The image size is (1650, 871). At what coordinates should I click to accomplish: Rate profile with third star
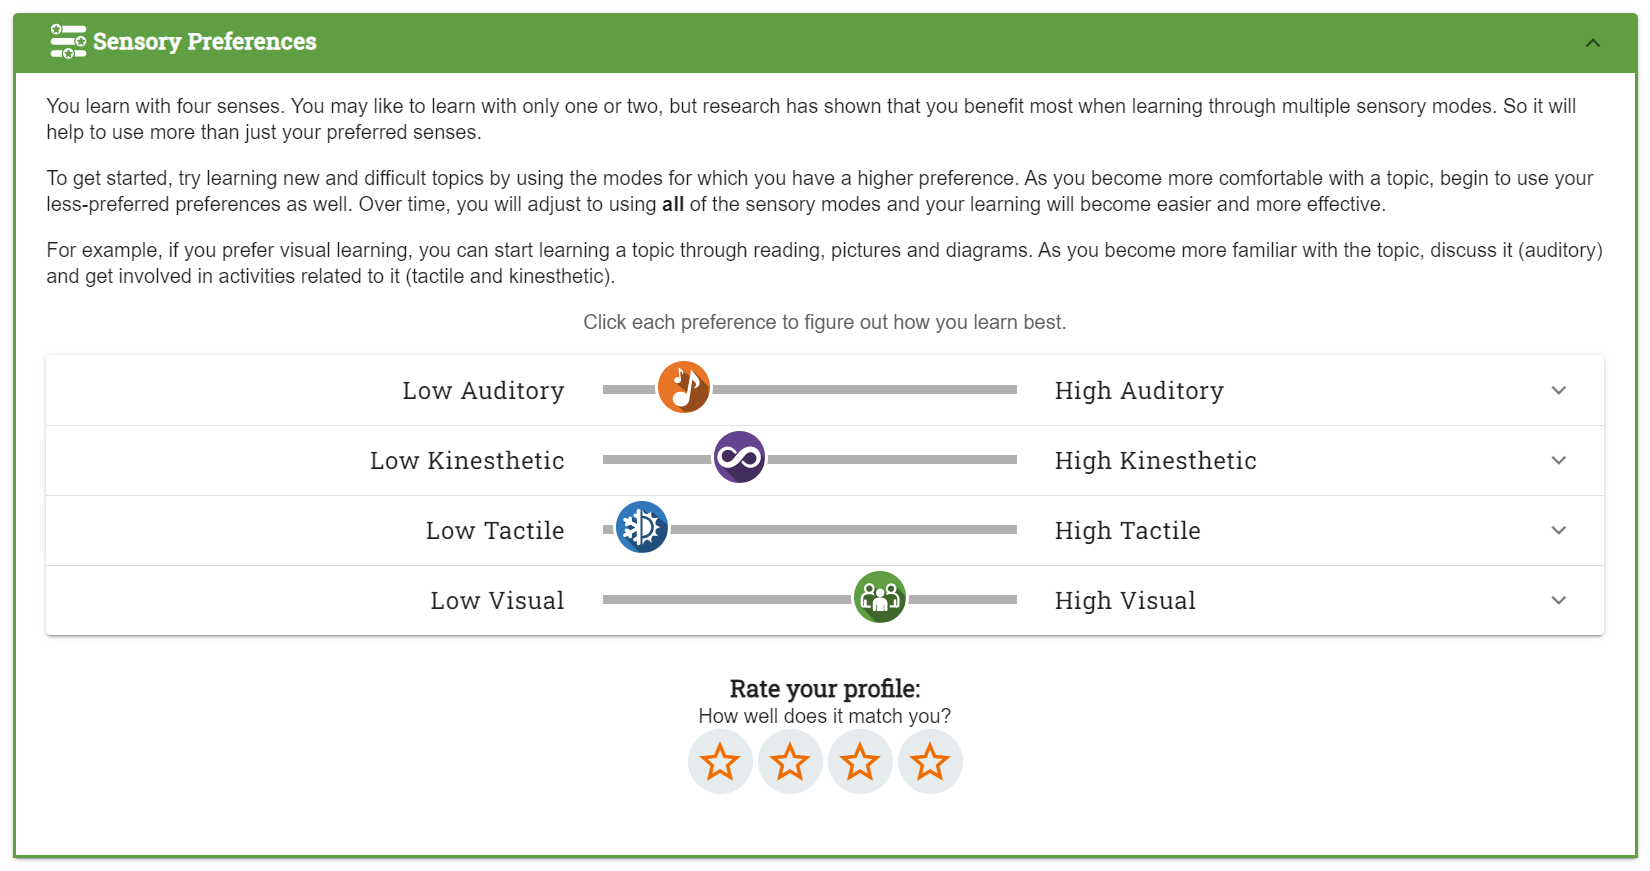[860, 762]
